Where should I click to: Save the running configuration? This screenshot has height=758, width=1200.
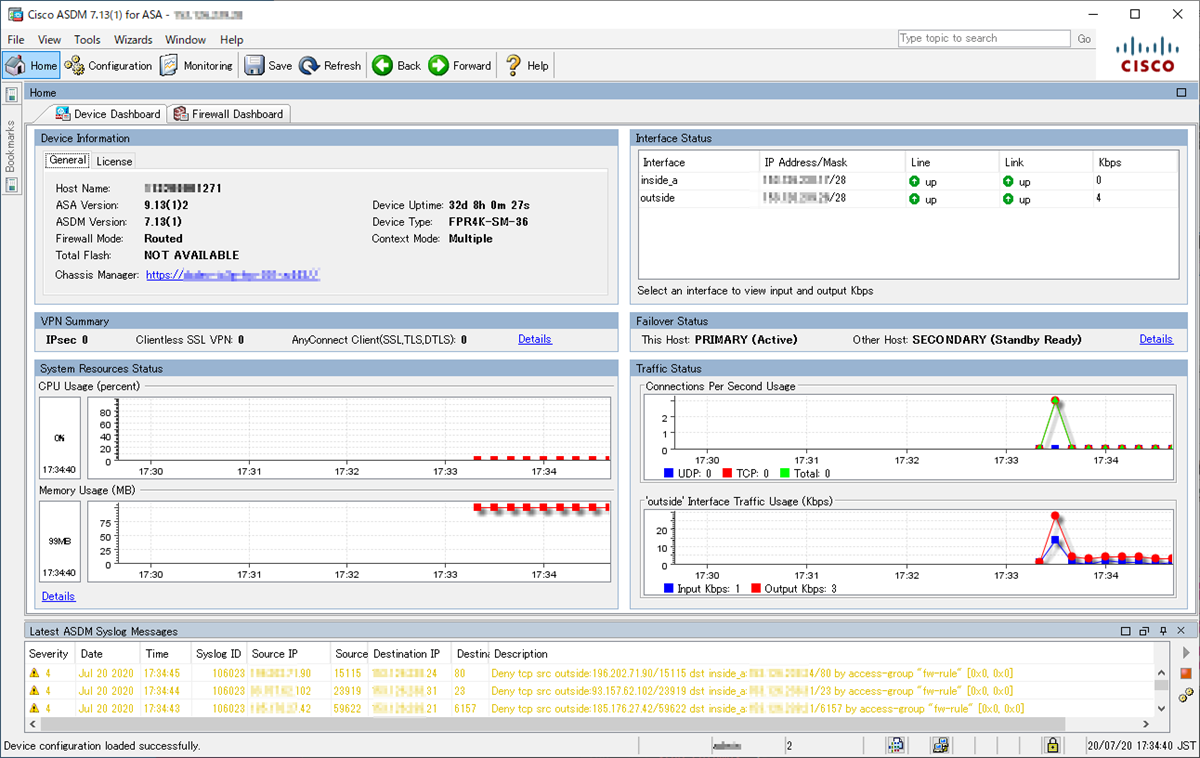[268, 66]
